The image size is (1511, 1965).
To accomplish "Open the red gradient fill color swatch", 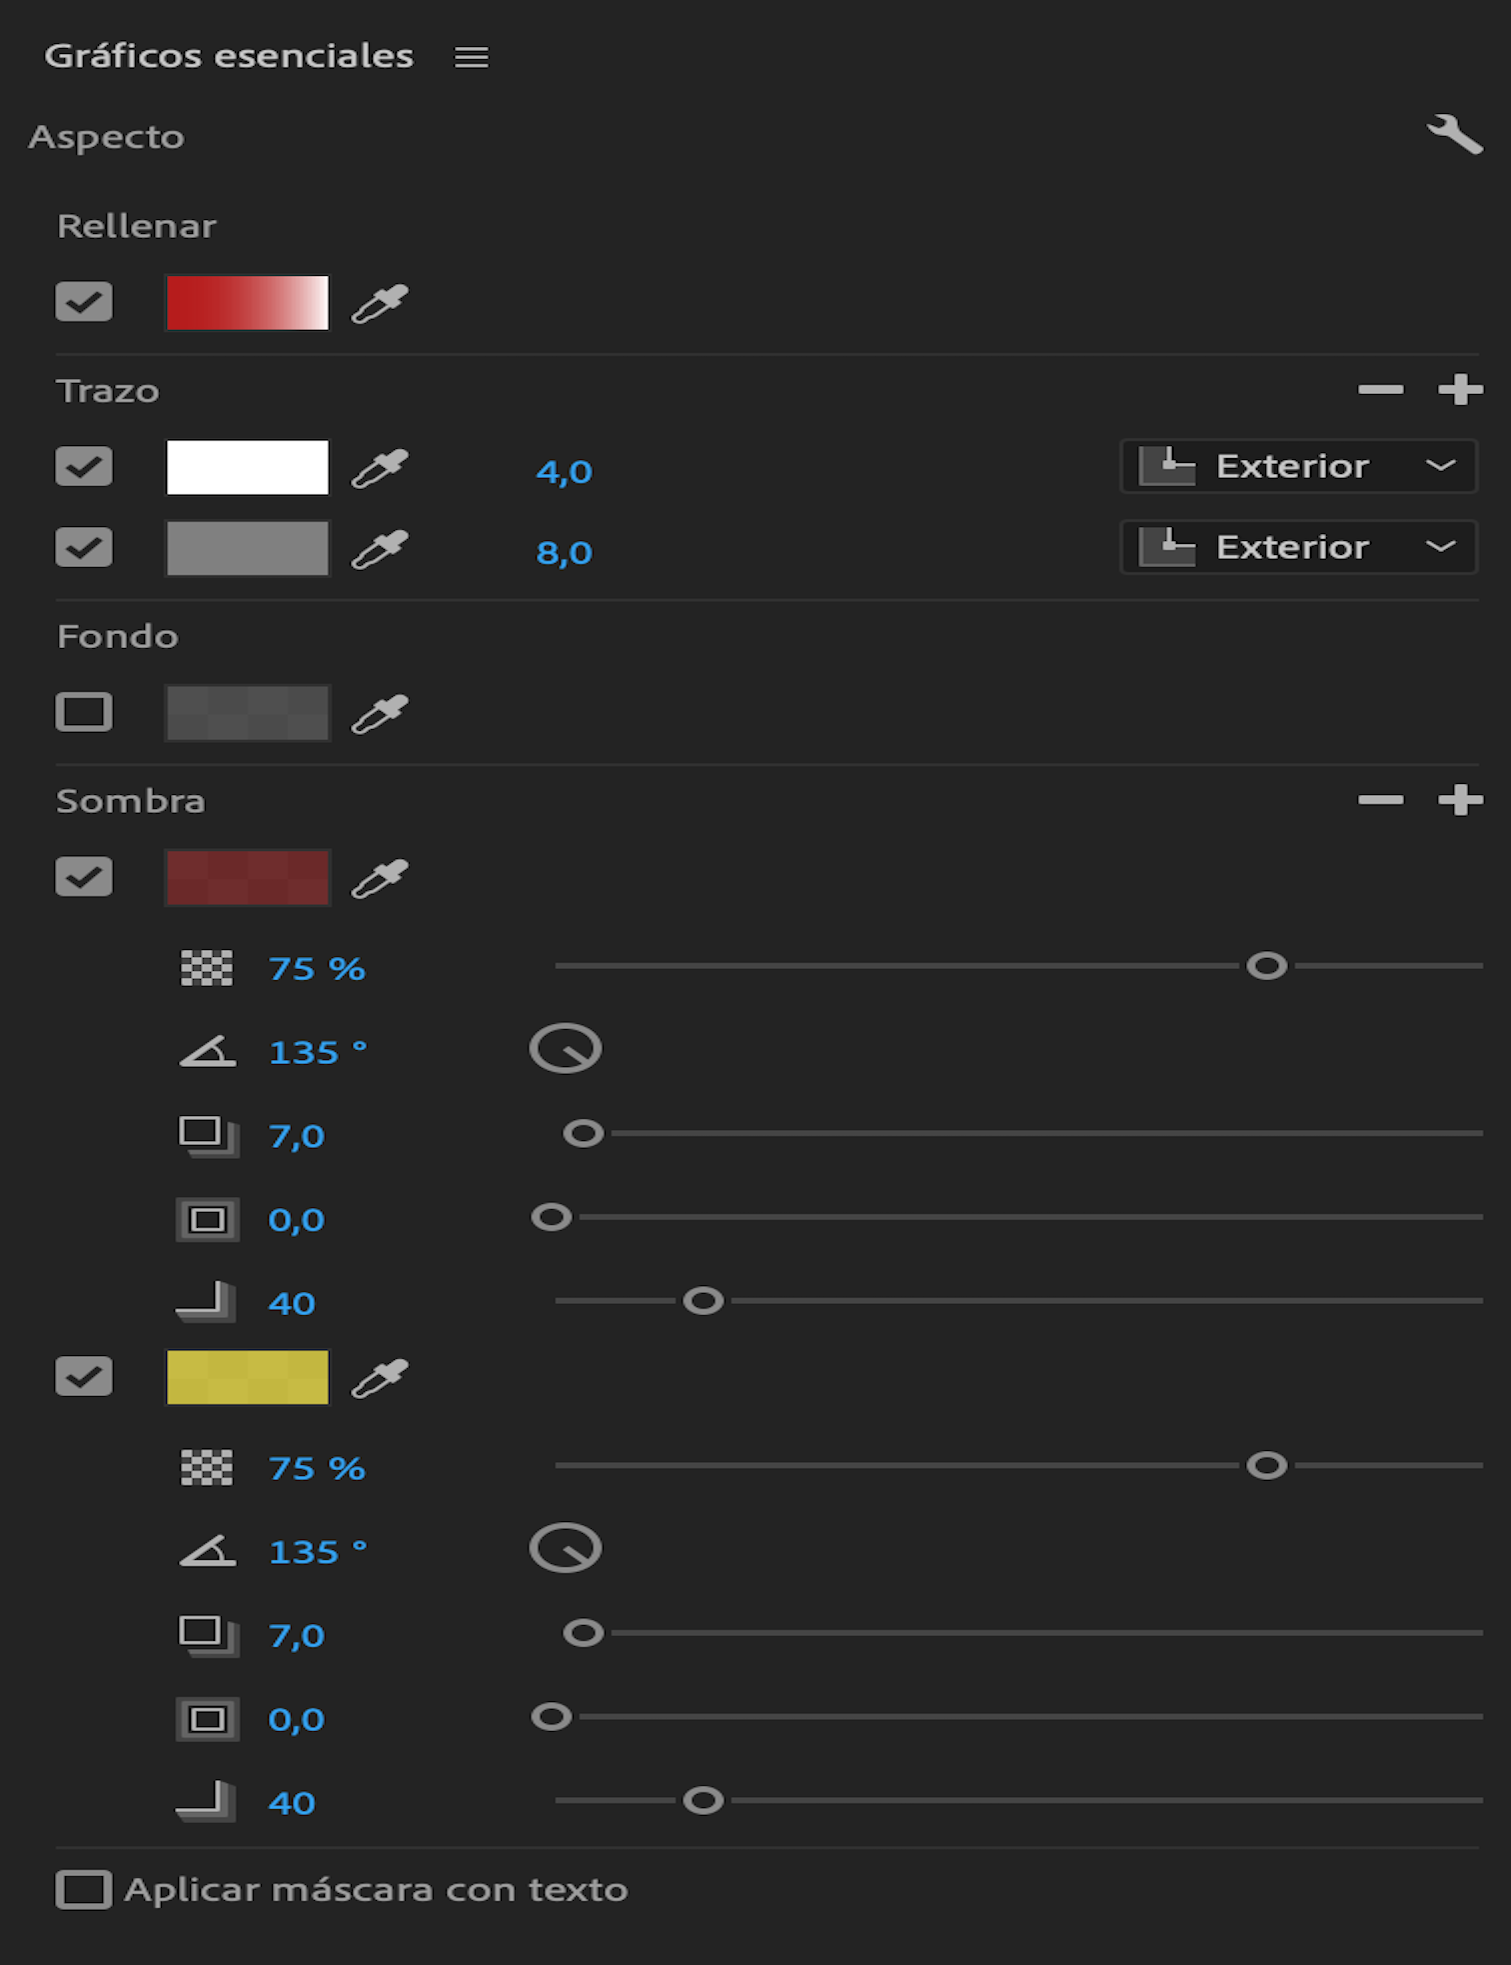I will pyautogui.click(x=247, y=303).
